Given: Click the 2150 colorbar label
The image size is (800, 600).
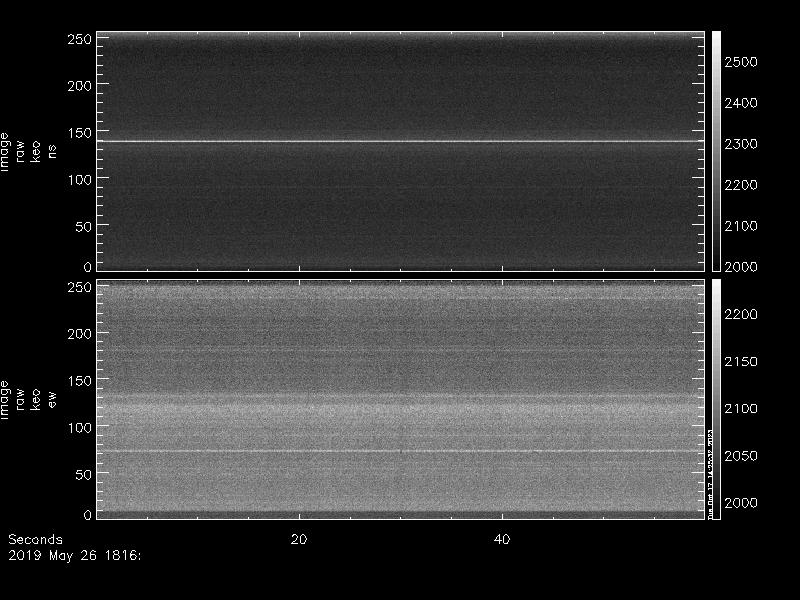Looking at the screenshot, I should (x=741, y=361).
